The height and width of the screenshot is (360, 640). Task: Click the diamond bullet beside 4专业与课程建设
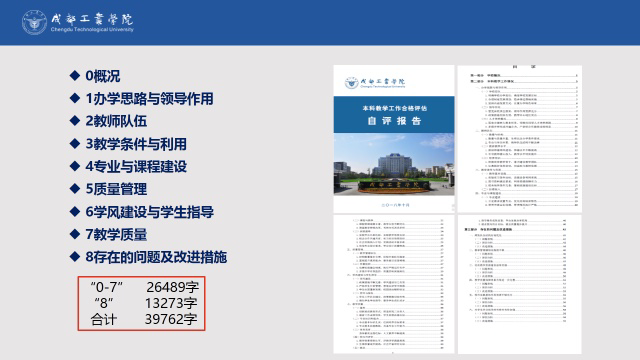pos(75,166)
